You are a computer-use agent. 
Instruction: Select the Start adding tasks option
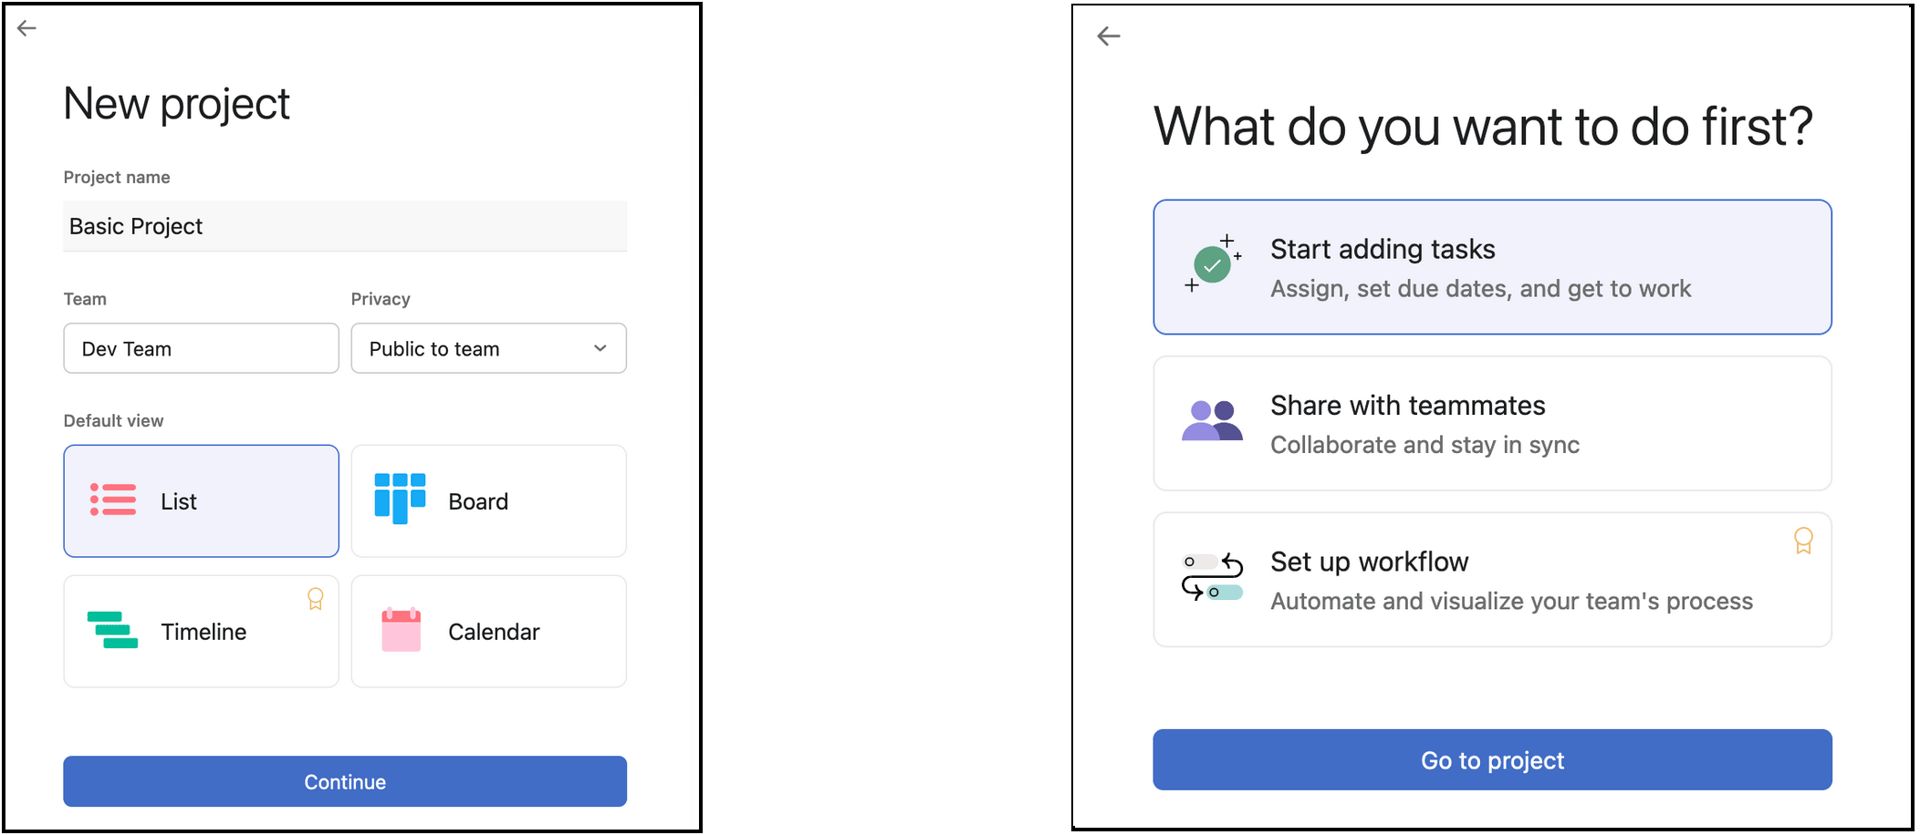point(1492,267)
